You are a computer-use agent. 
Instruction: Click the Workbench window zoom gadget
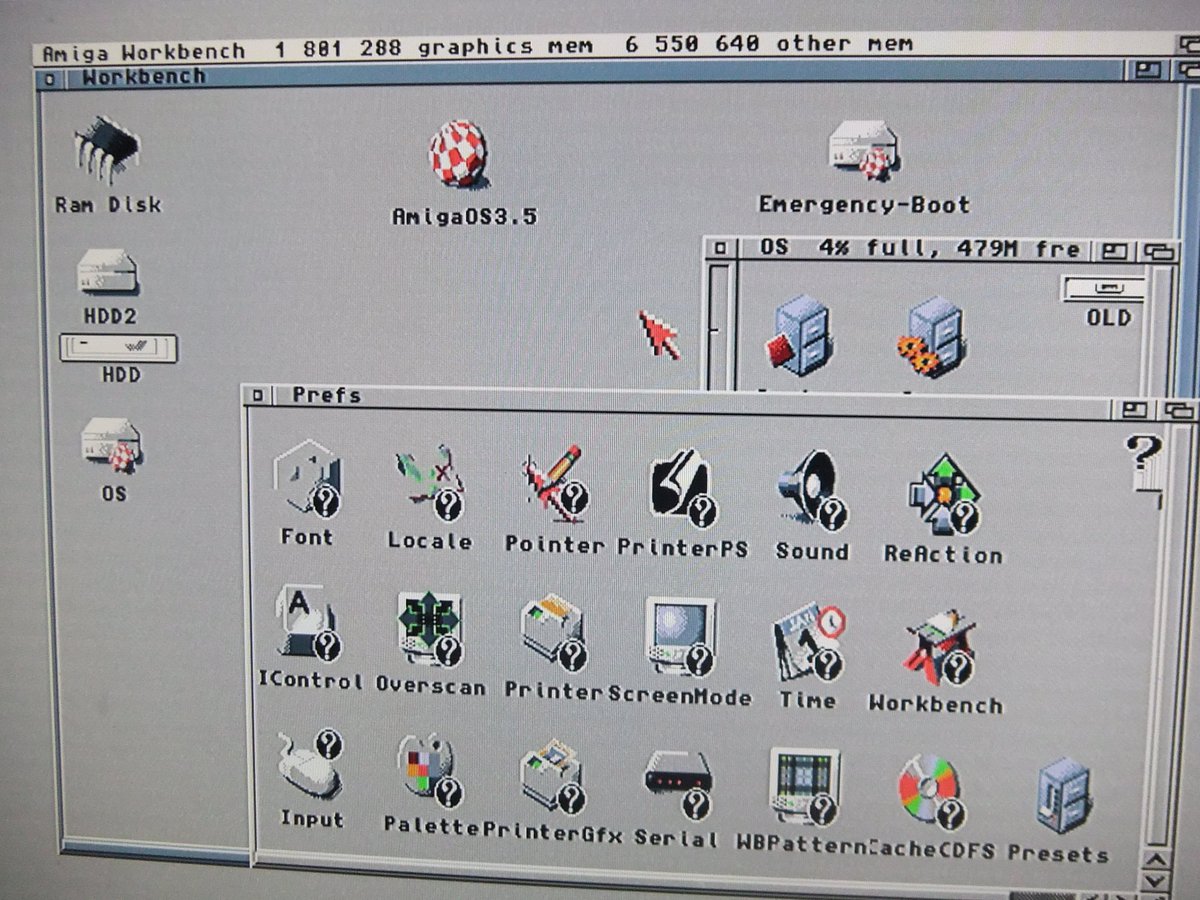[x=1149, y=70]
